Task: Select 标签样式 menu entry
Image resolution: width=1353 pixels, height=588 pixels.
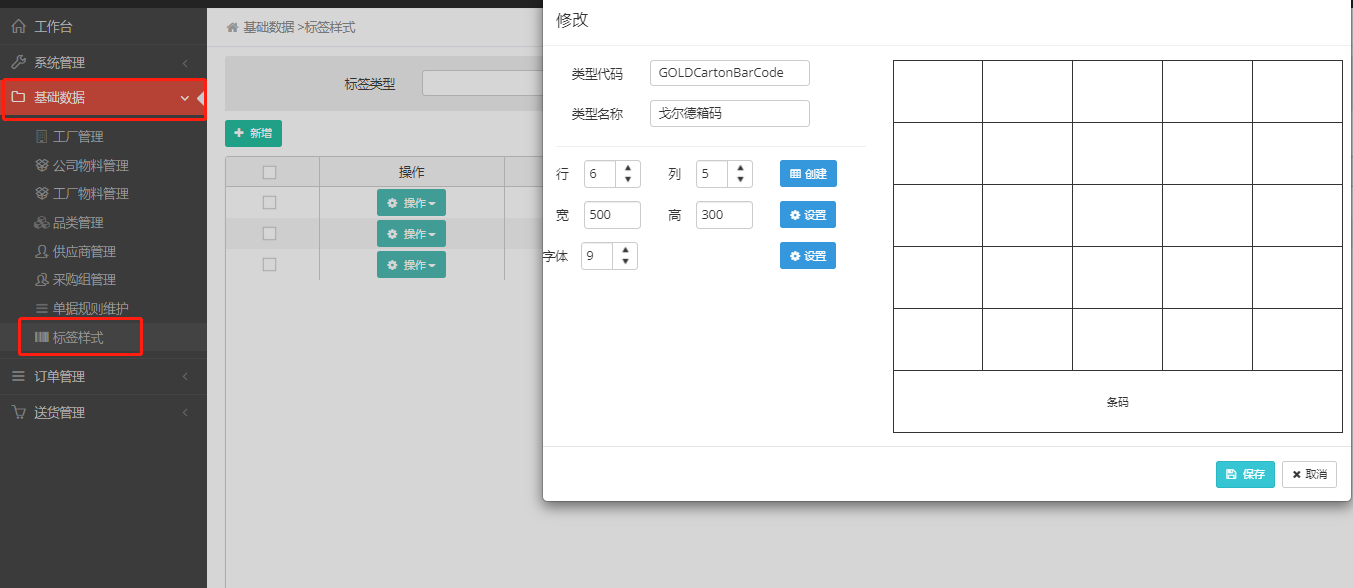Action: [78, 338]
